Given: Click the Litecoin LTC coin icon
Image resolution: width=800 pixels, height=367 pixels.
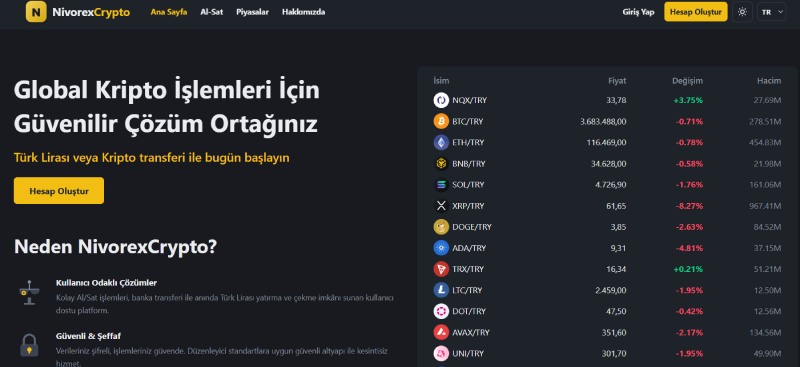Looking at the screenshot, I should 441,290.
